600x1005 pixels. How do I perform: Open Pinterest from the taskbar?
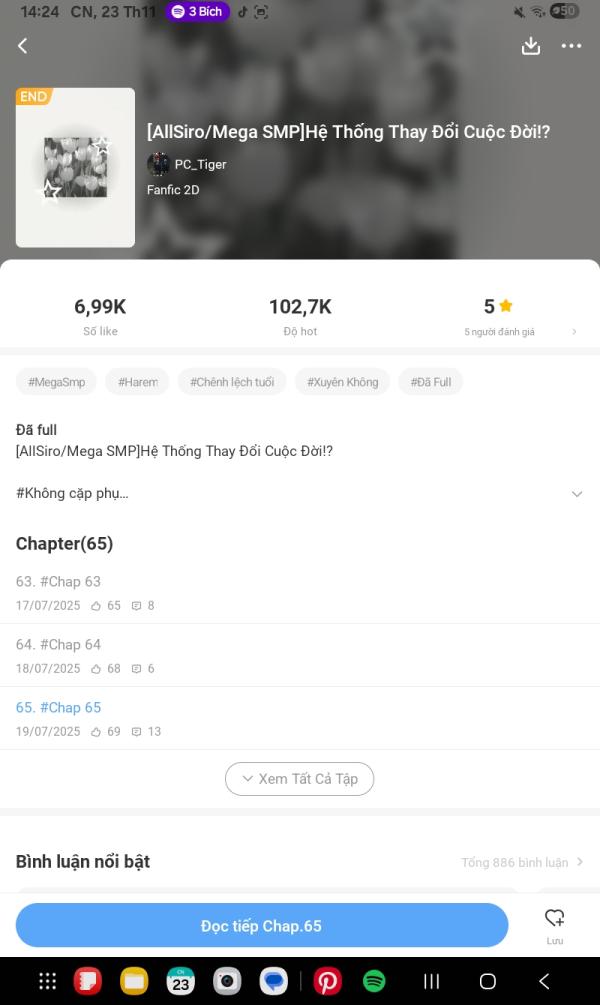tap(328, 981)
